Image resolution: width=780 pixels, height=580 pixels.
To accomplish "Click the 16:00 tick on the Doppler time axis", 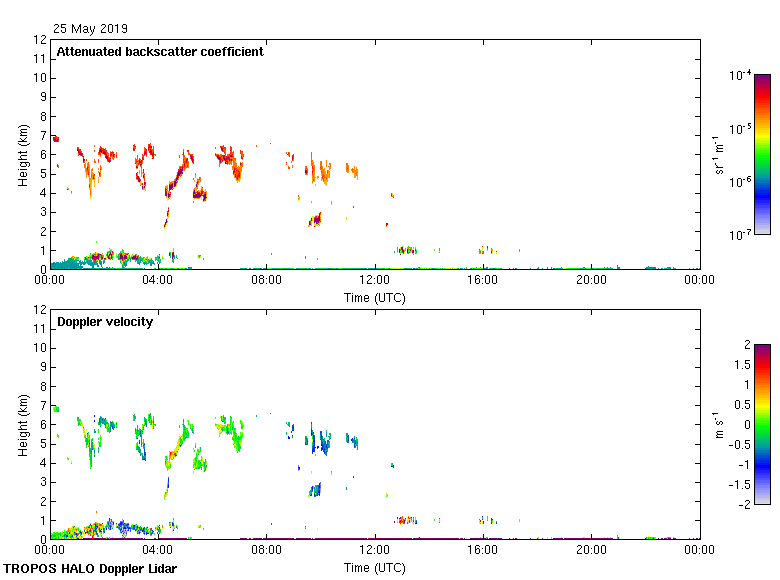I will pyautogui.click(x=483, y=551).
